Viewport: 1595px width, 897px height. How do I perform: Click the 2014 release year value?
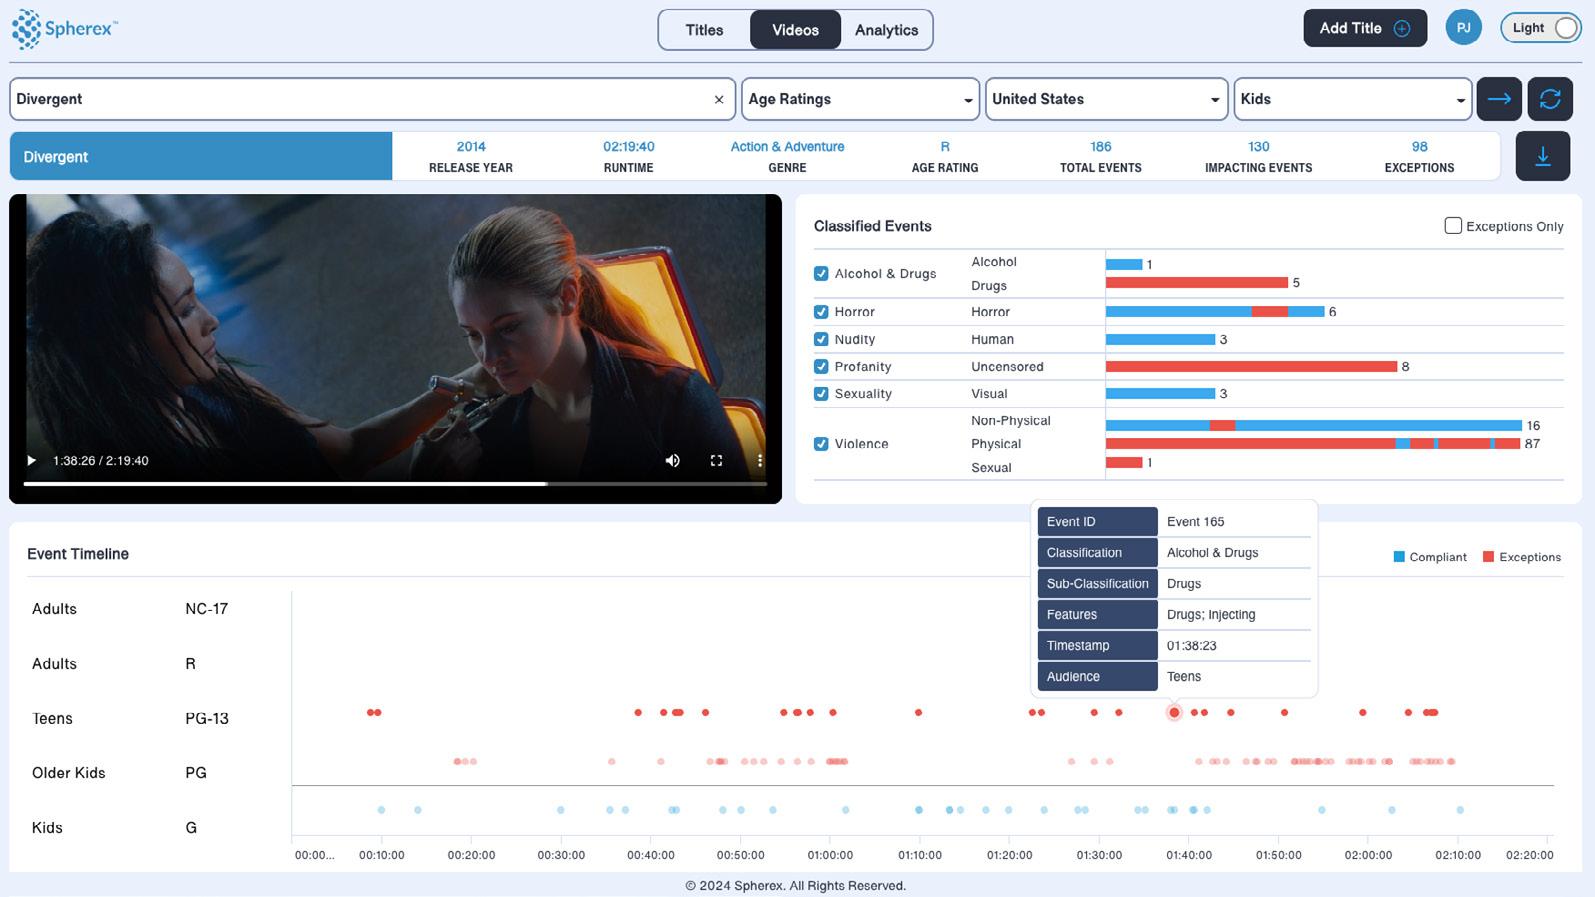(471, 147)
